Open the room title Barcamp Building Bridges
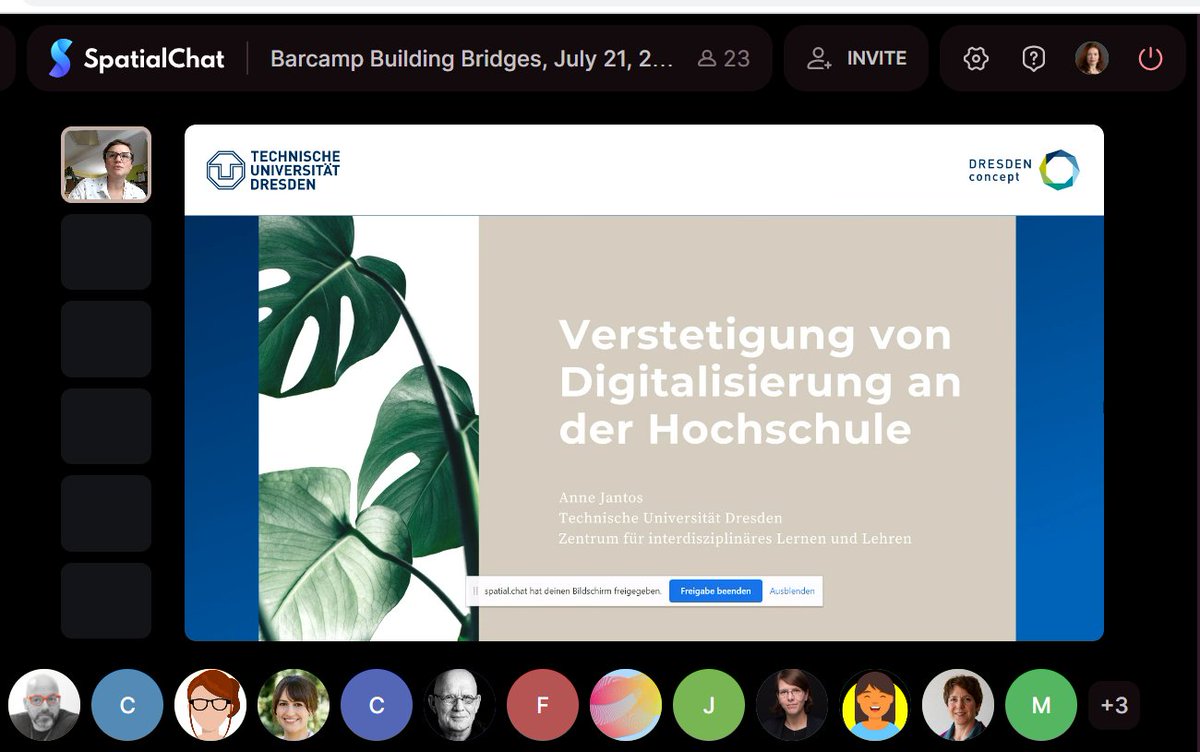The image size is (1200, 752). click(472, 58)
